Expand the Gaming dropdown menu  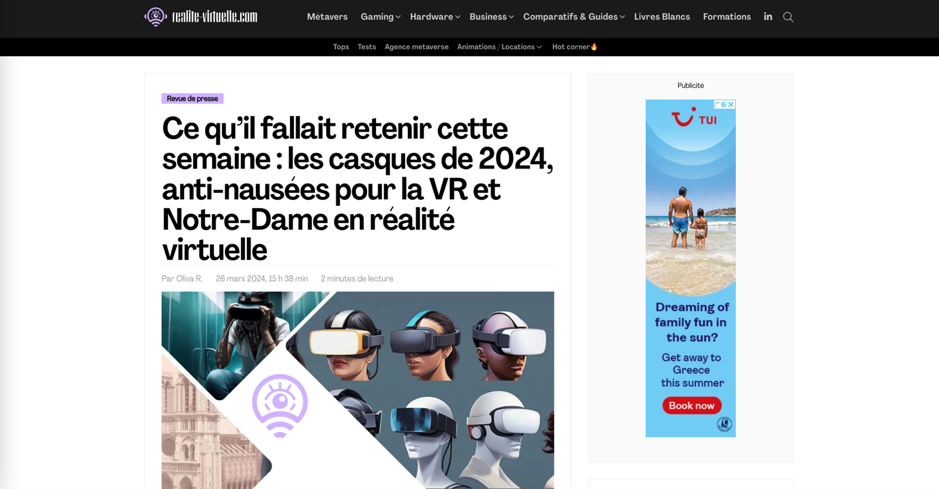tap(380, 17)
